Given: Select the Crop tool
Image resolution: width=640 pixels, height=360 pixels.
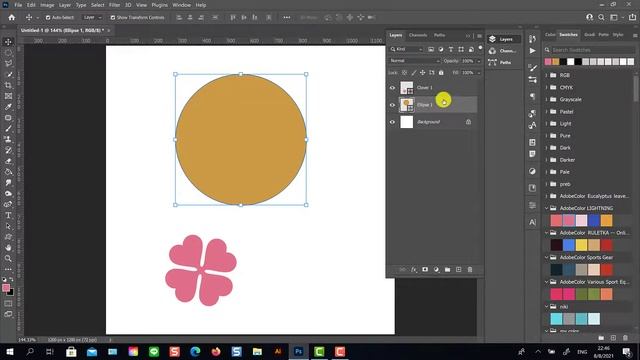Looking at the screenshot, I should pyautogui.click(x=8, y=85).
